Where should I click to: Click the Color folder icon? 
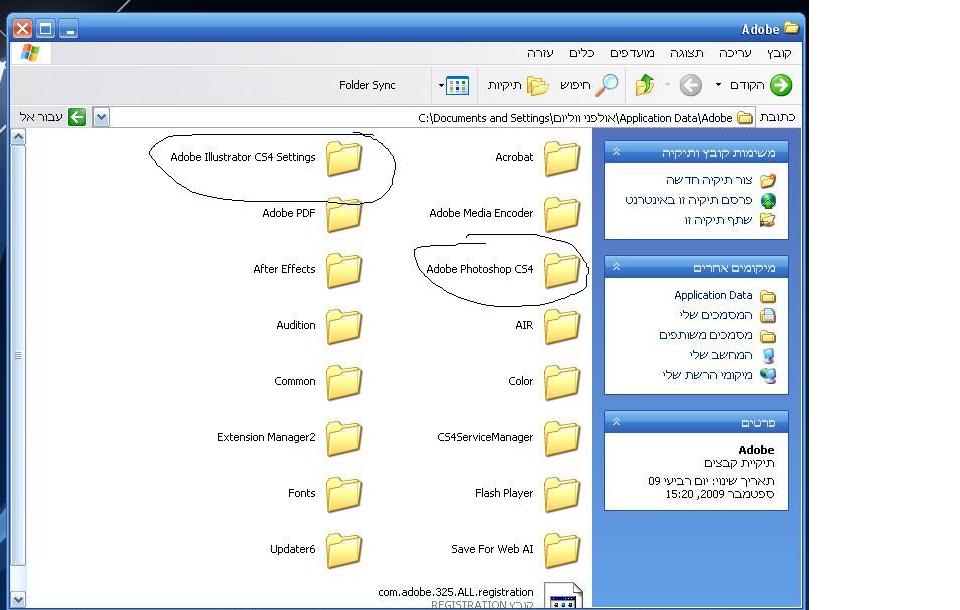(562, 382)
